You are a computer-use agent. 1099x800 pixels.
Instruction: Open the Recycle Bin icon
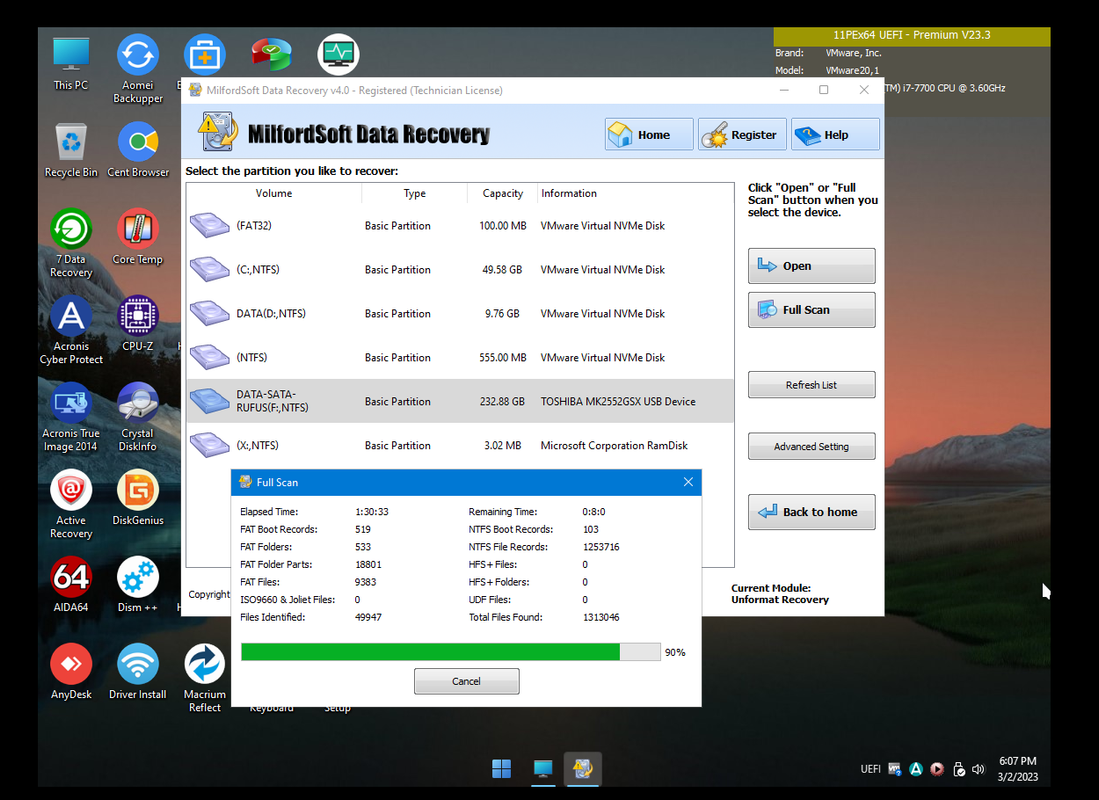[71, 150]
